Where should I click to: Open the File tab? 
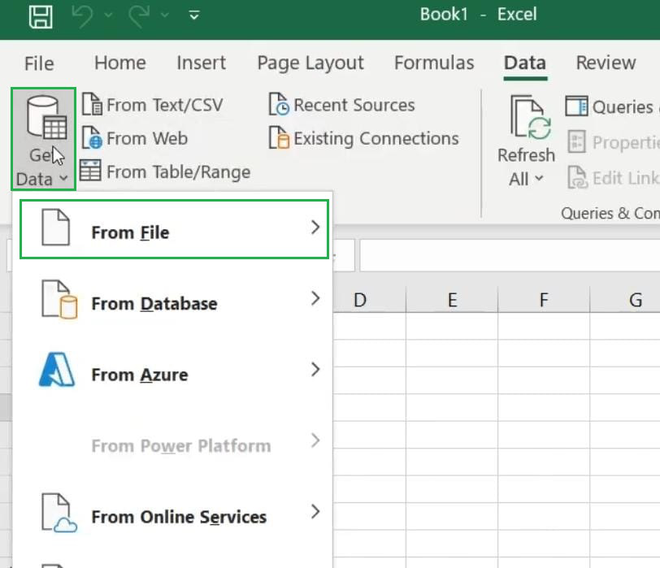[39, 63]
